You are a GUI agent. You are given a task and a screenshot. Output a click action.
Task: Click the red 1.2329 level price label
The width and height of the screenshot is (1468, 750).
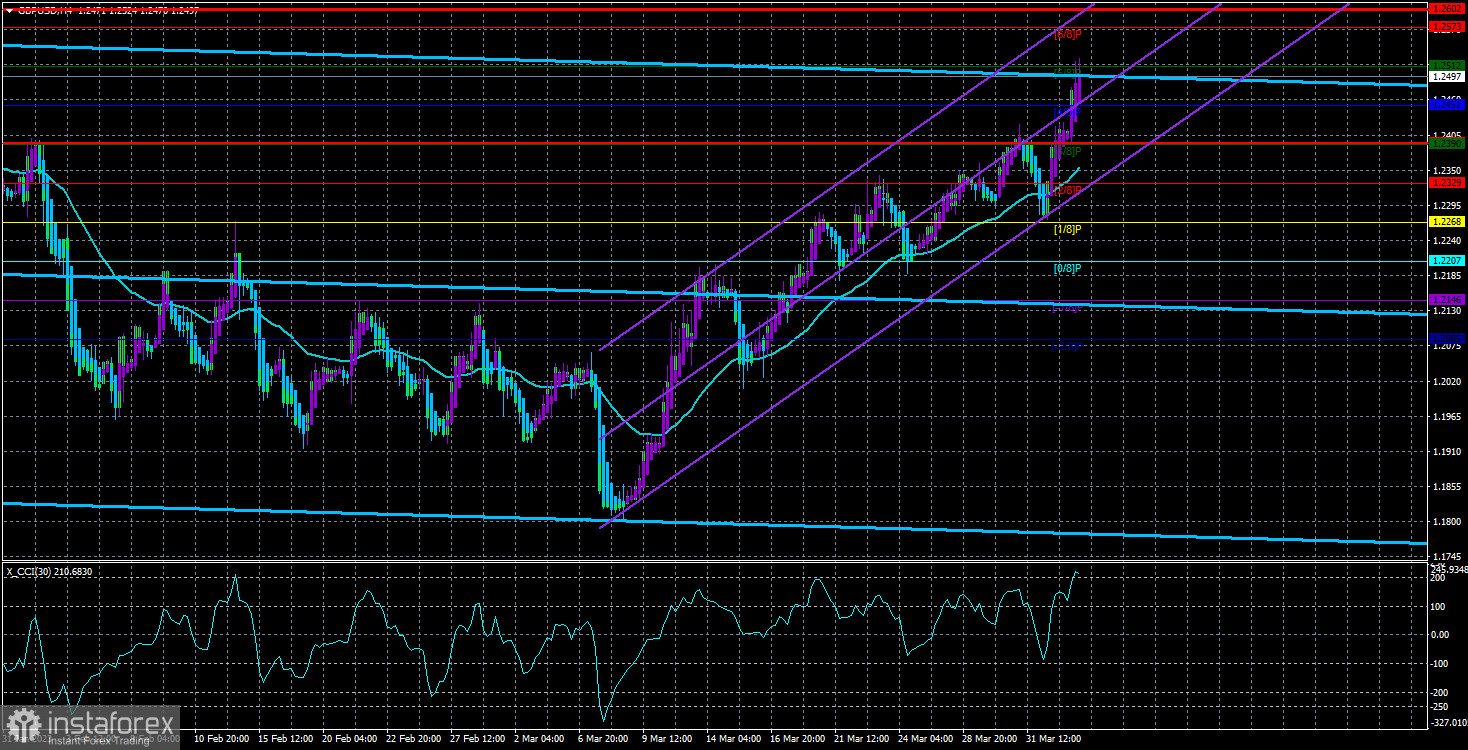point(1447,183)
